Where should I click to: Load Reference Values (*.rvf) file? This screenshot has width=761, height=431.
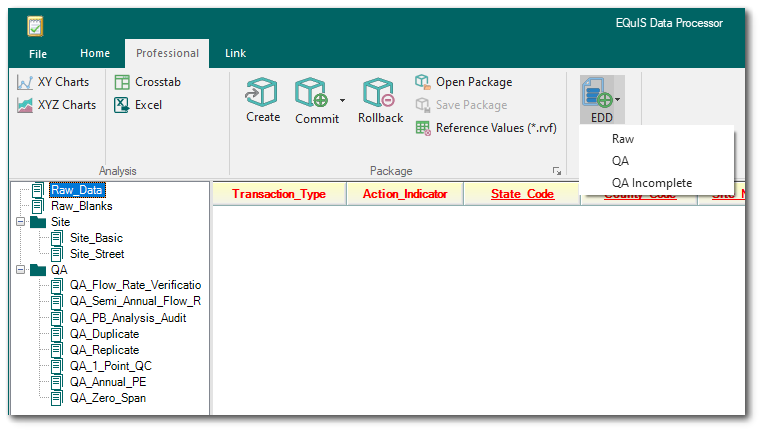pos(423,128)
